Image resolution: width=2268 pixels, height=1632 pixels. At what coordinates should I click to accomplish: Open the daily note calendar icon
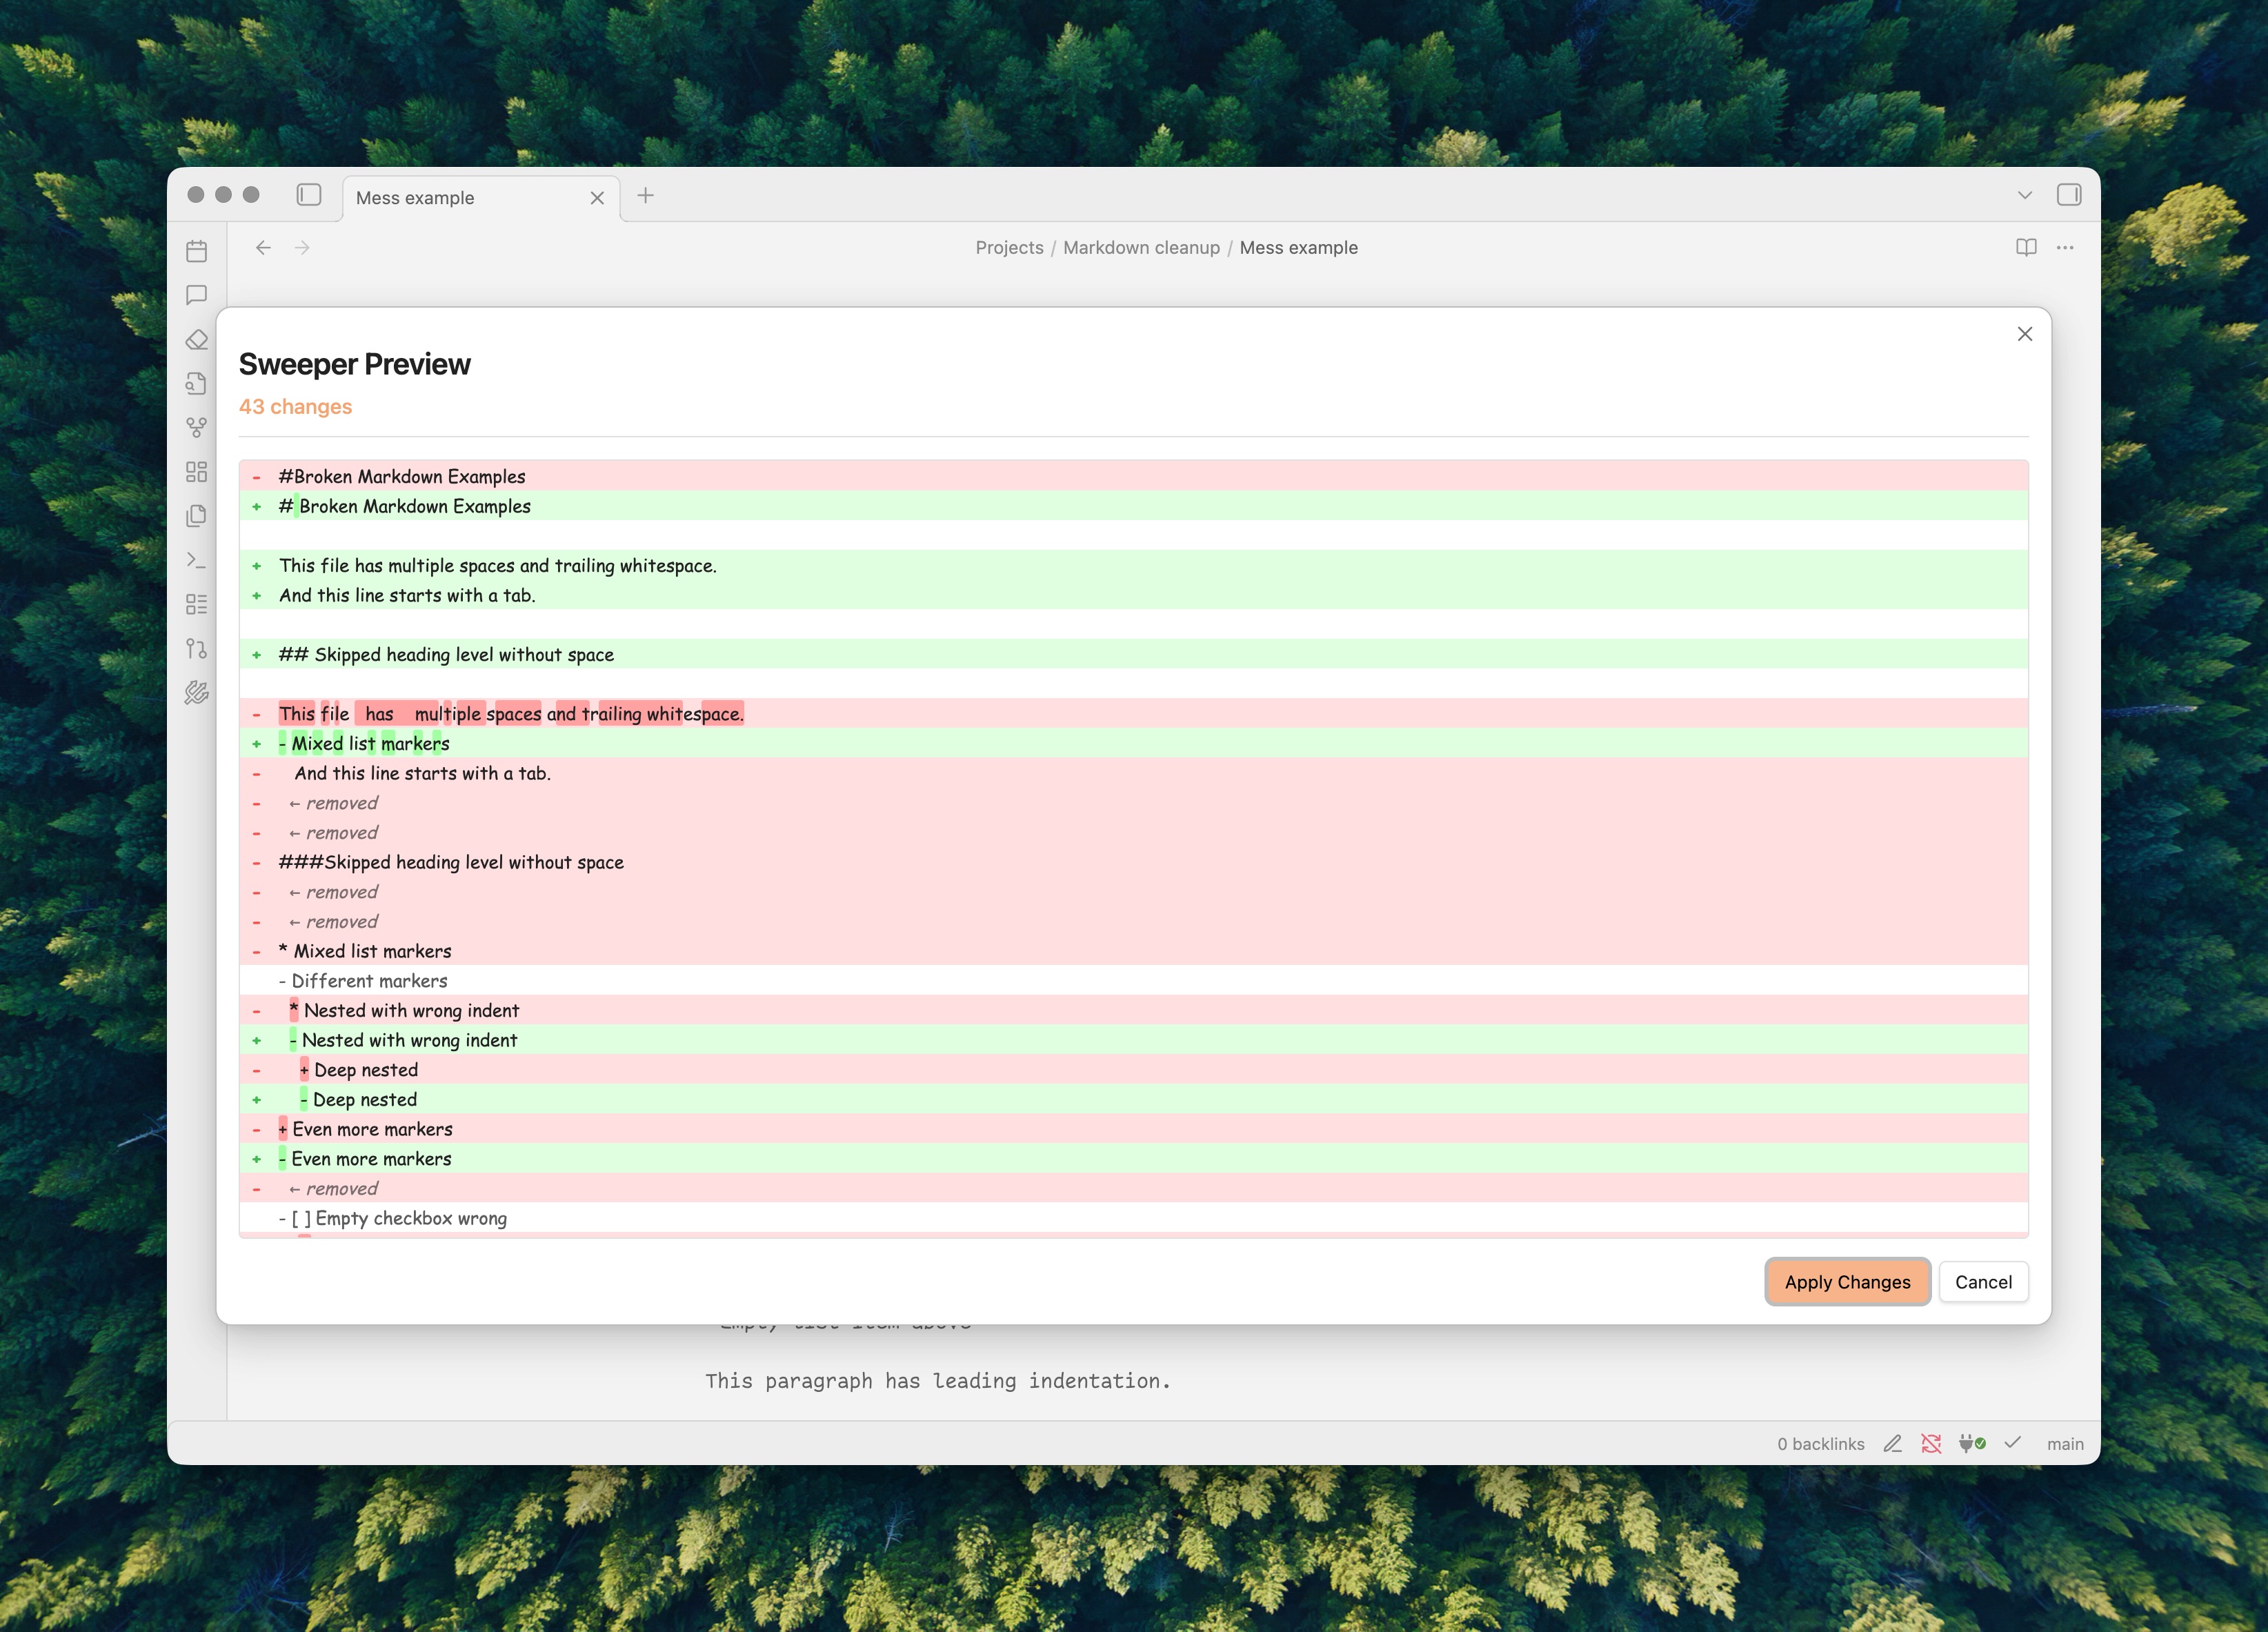click(196, 251)
